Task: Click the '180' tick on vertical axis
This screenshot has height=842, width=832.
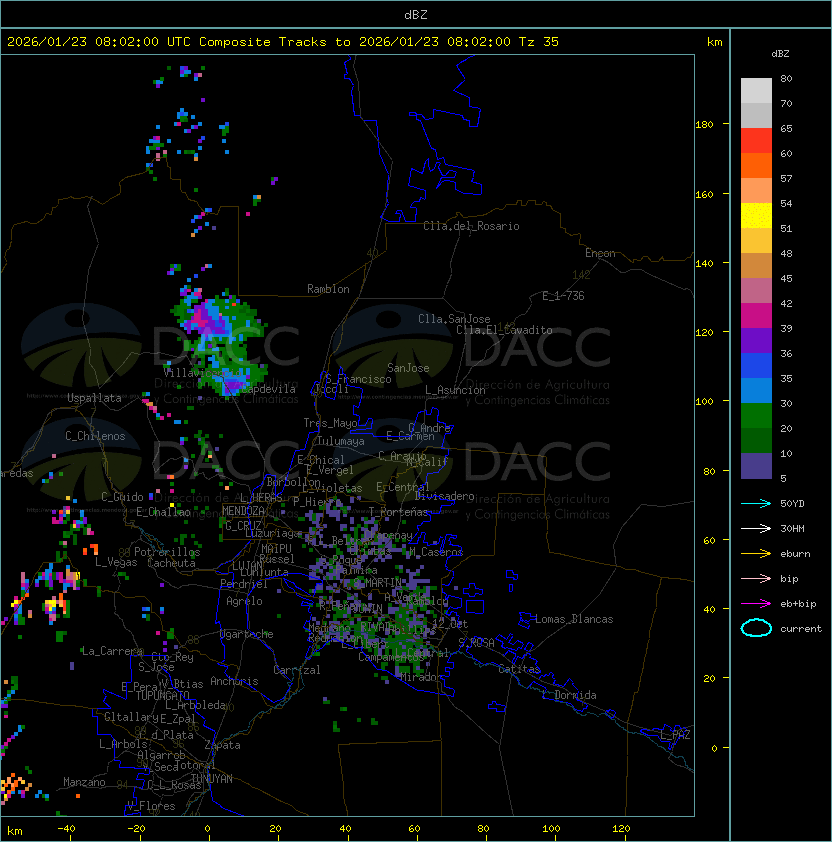Action: [x=704, y=125]
